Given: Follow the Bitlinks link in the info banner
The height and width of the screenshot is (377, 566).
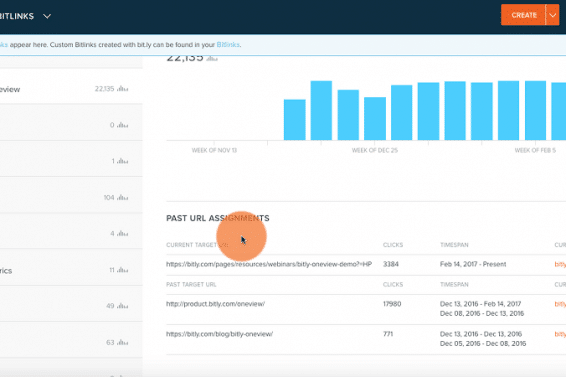Looking at the screenshot, I should coord(228,45).
